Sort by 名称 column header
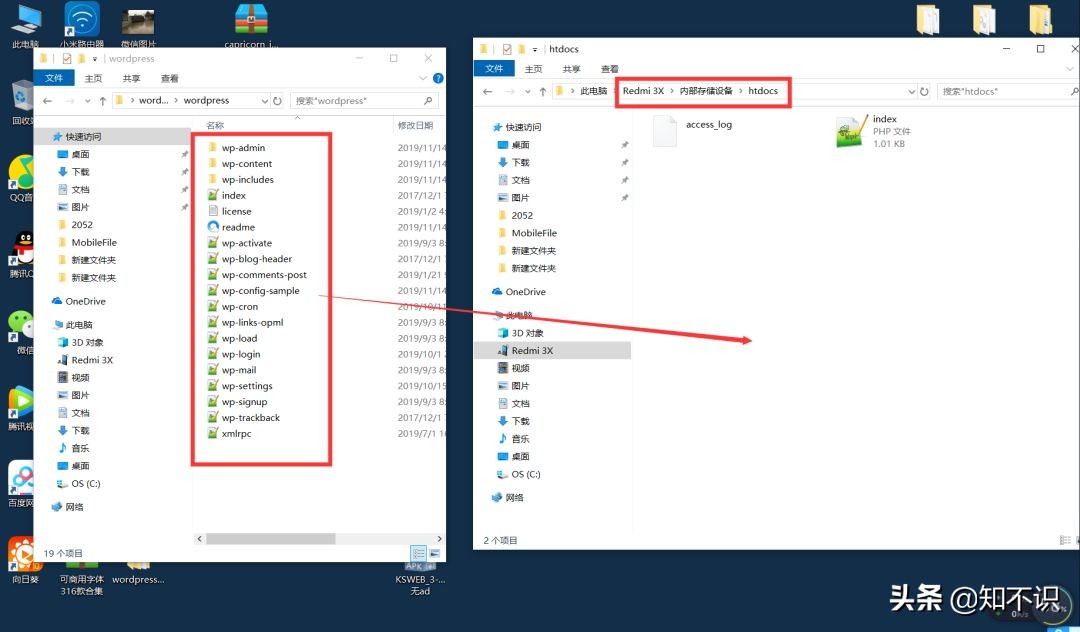The image size is (1080, 632). pyautogui.click(x=216, y=125)
